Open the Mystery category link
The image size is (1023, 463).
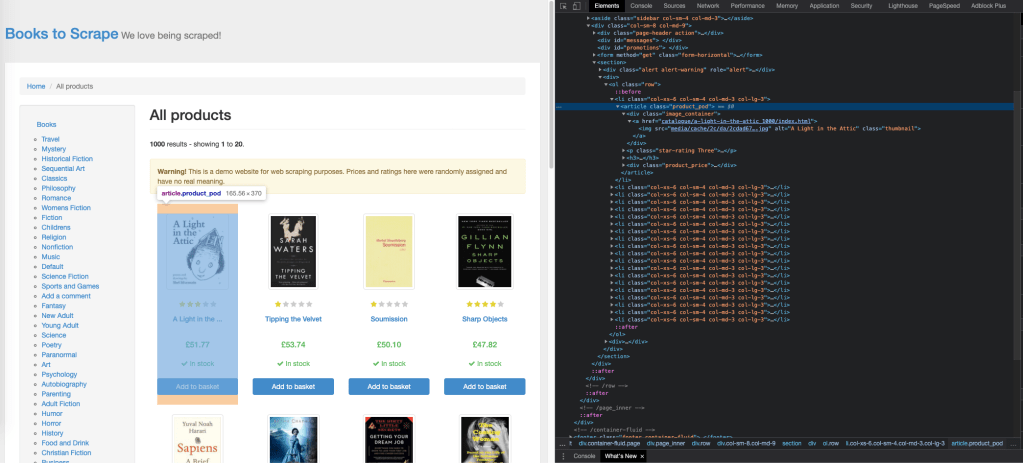point(53,149)
